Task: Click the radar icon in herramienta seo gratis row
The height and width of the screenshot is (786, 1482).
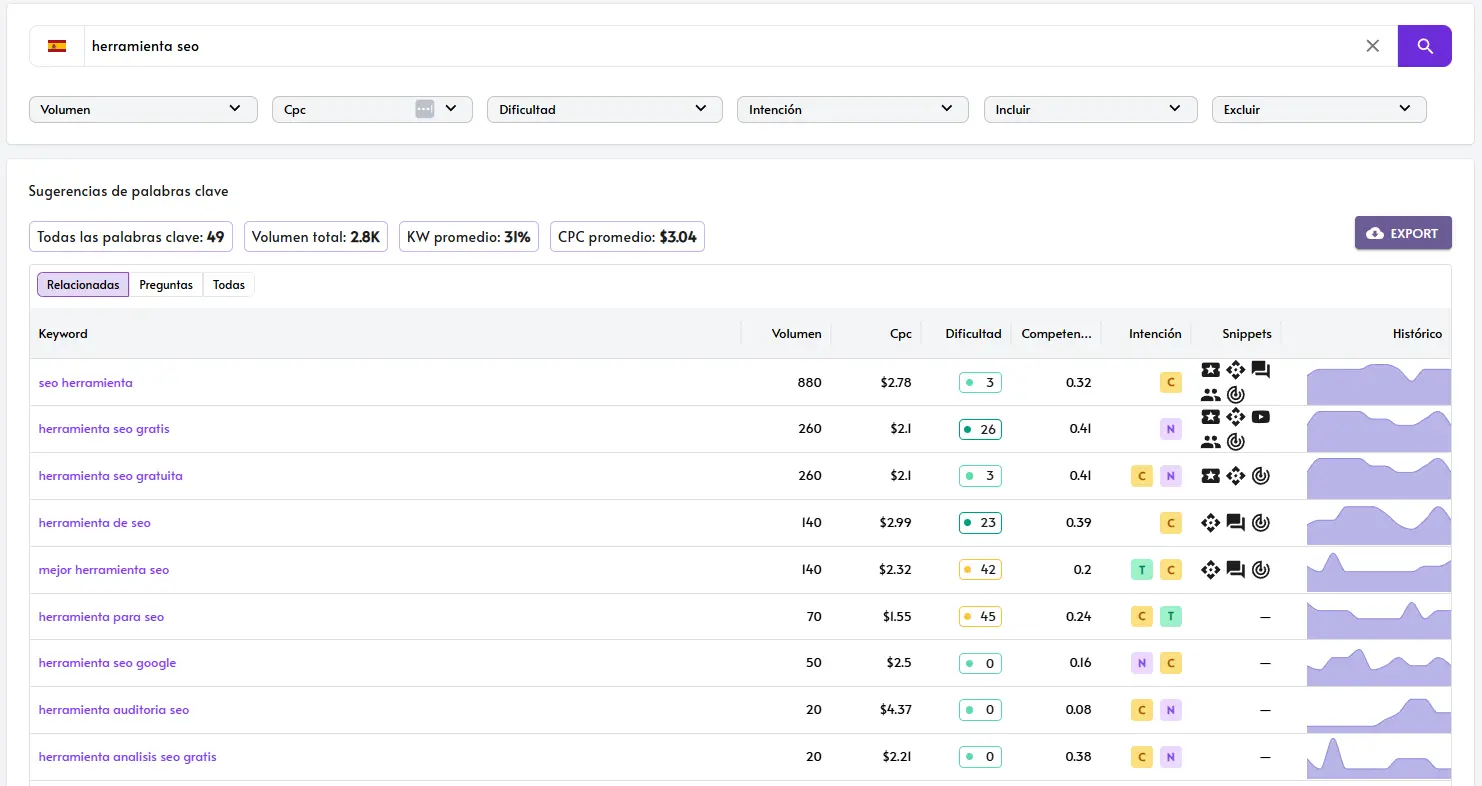Action: (1235, 441)
